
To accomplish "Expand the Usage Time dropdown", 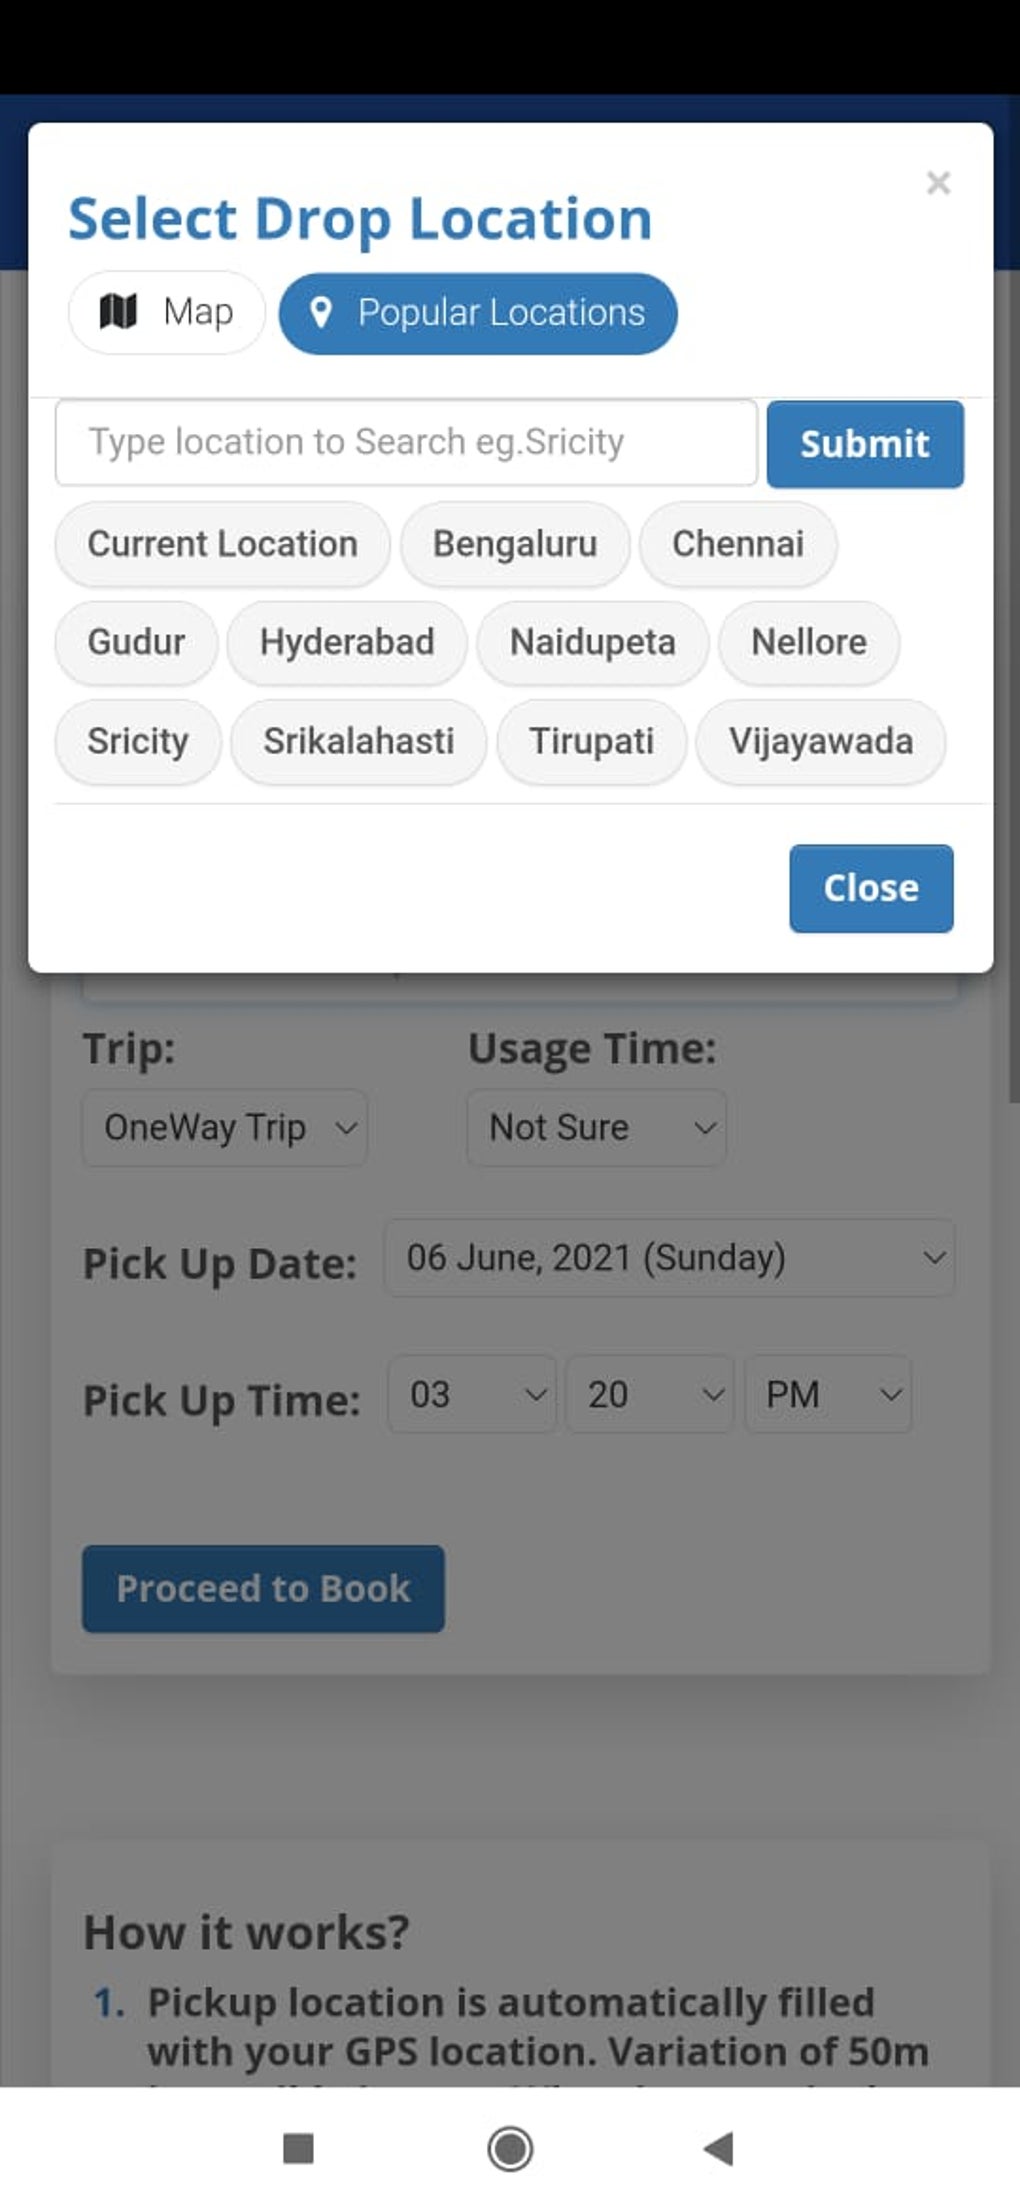I will pyautogui.click(x=596, y=1128).
